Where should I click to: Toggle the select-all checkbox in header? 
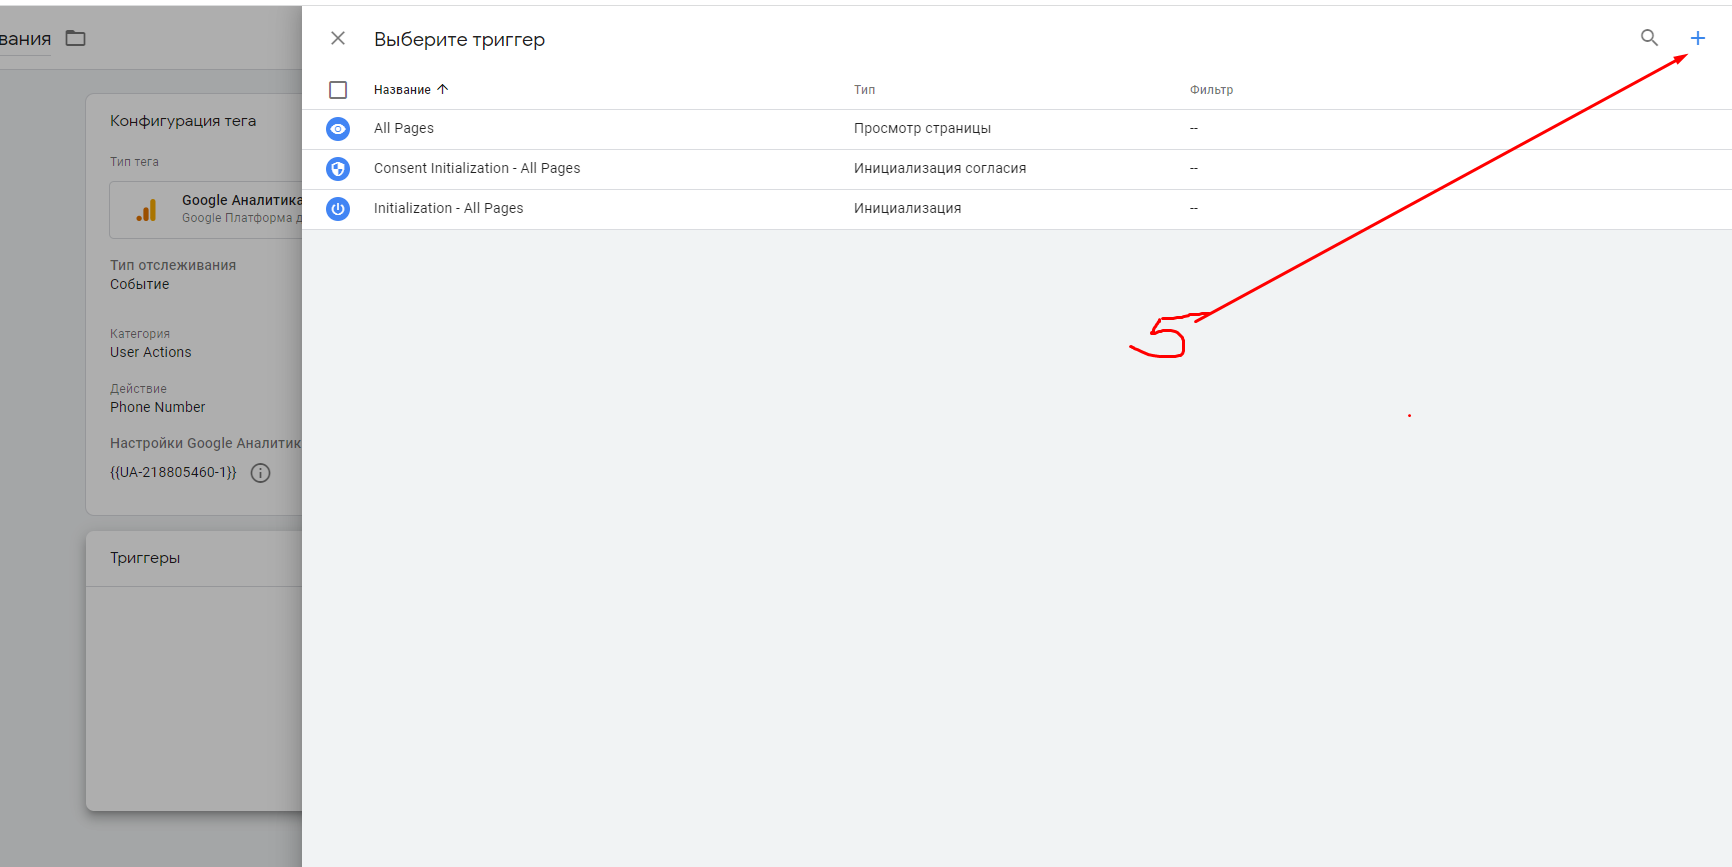pyautogui.click(x=338, y=90)
